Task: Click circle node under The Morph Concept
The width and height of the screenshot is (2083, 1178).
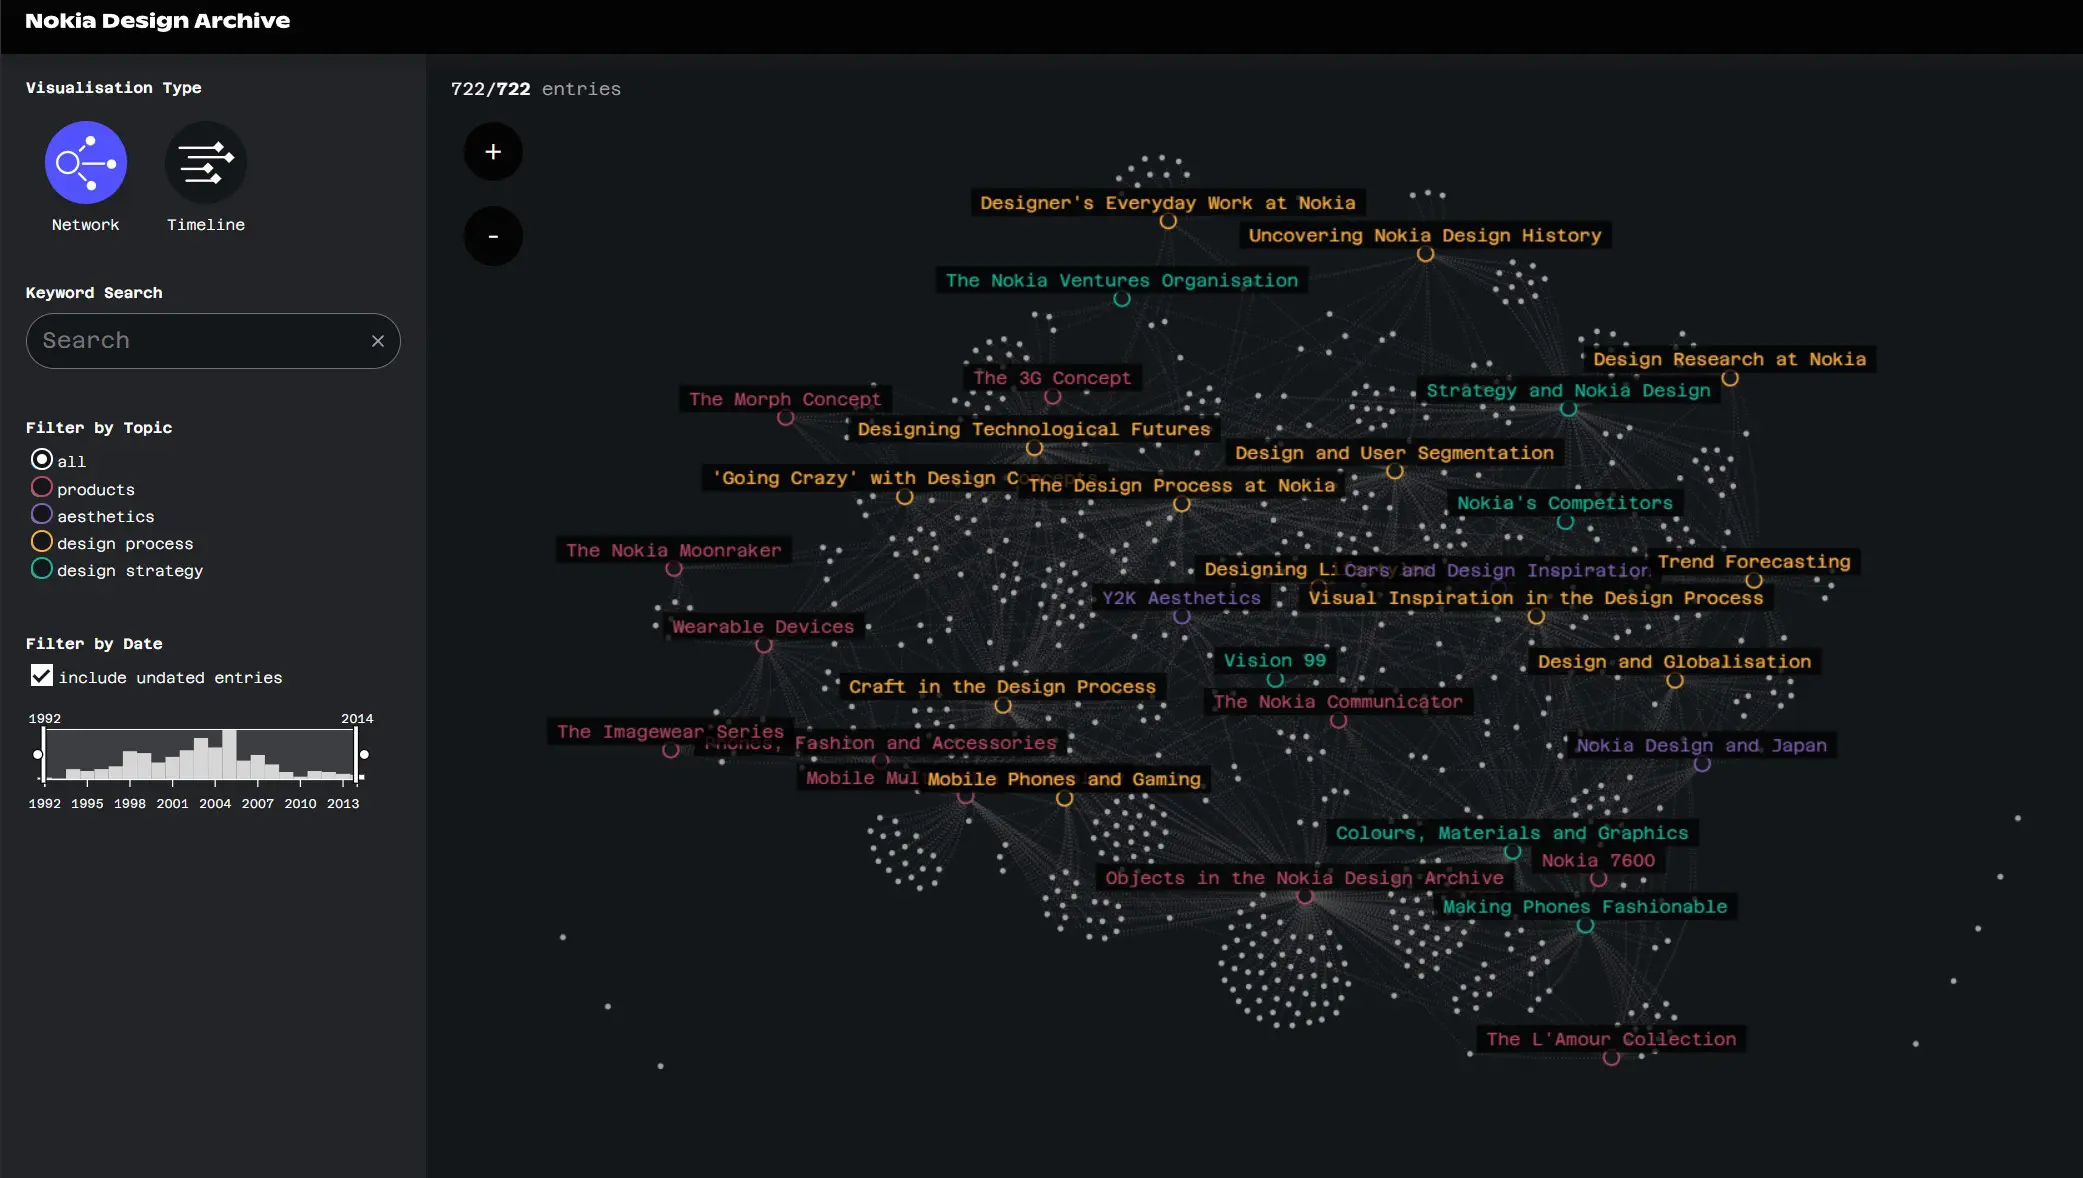Action: coord(785,418)
